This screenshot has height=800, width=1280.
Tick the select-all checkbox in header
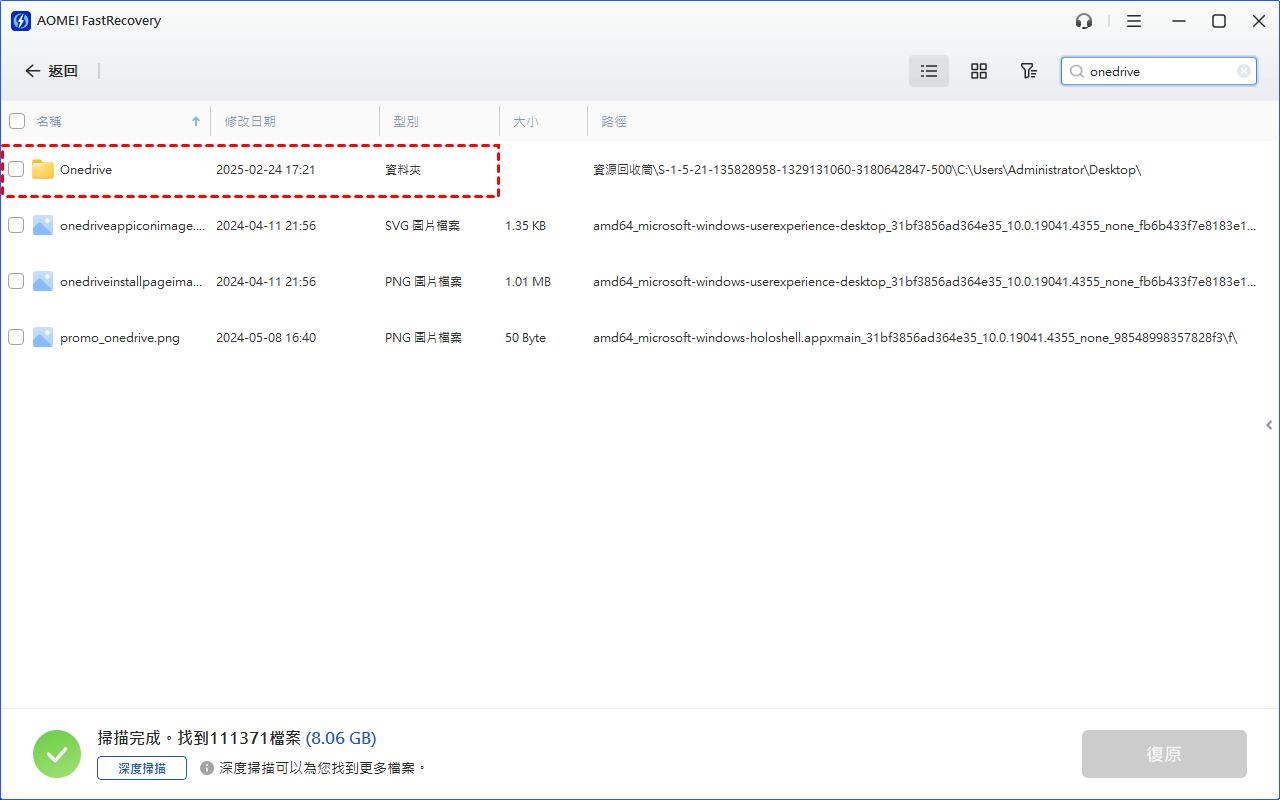[17, 121]
